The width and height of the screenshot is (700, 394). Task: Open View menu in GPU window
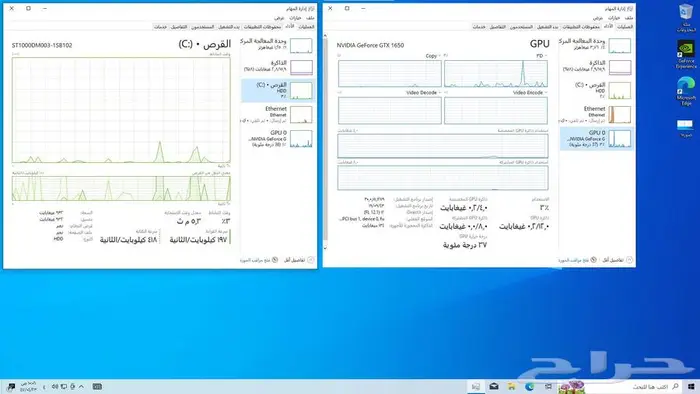pos(598,18)
